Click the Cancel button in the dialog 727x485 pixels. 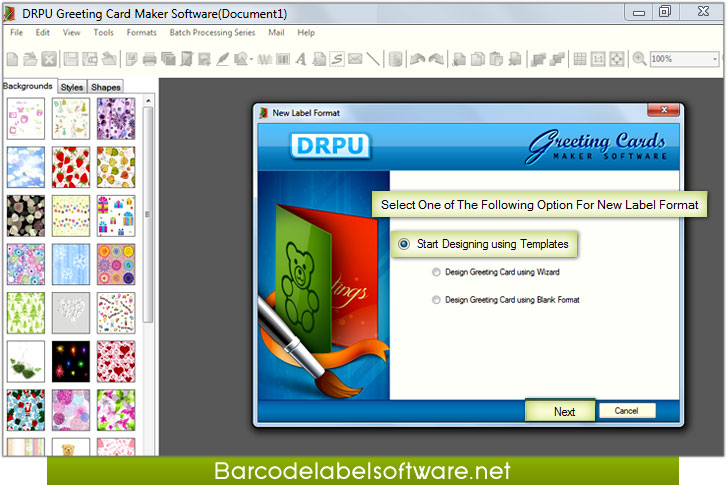pyautogui.click(x=626, y=411)
